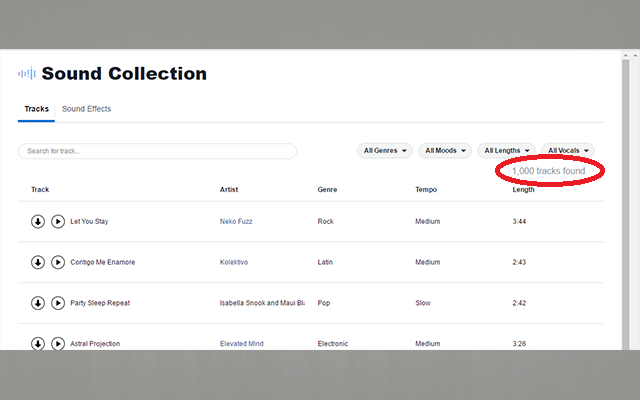The image size is (640, 400).
Task: Play Party Sleep Repeat track
Action: (58, 303)
